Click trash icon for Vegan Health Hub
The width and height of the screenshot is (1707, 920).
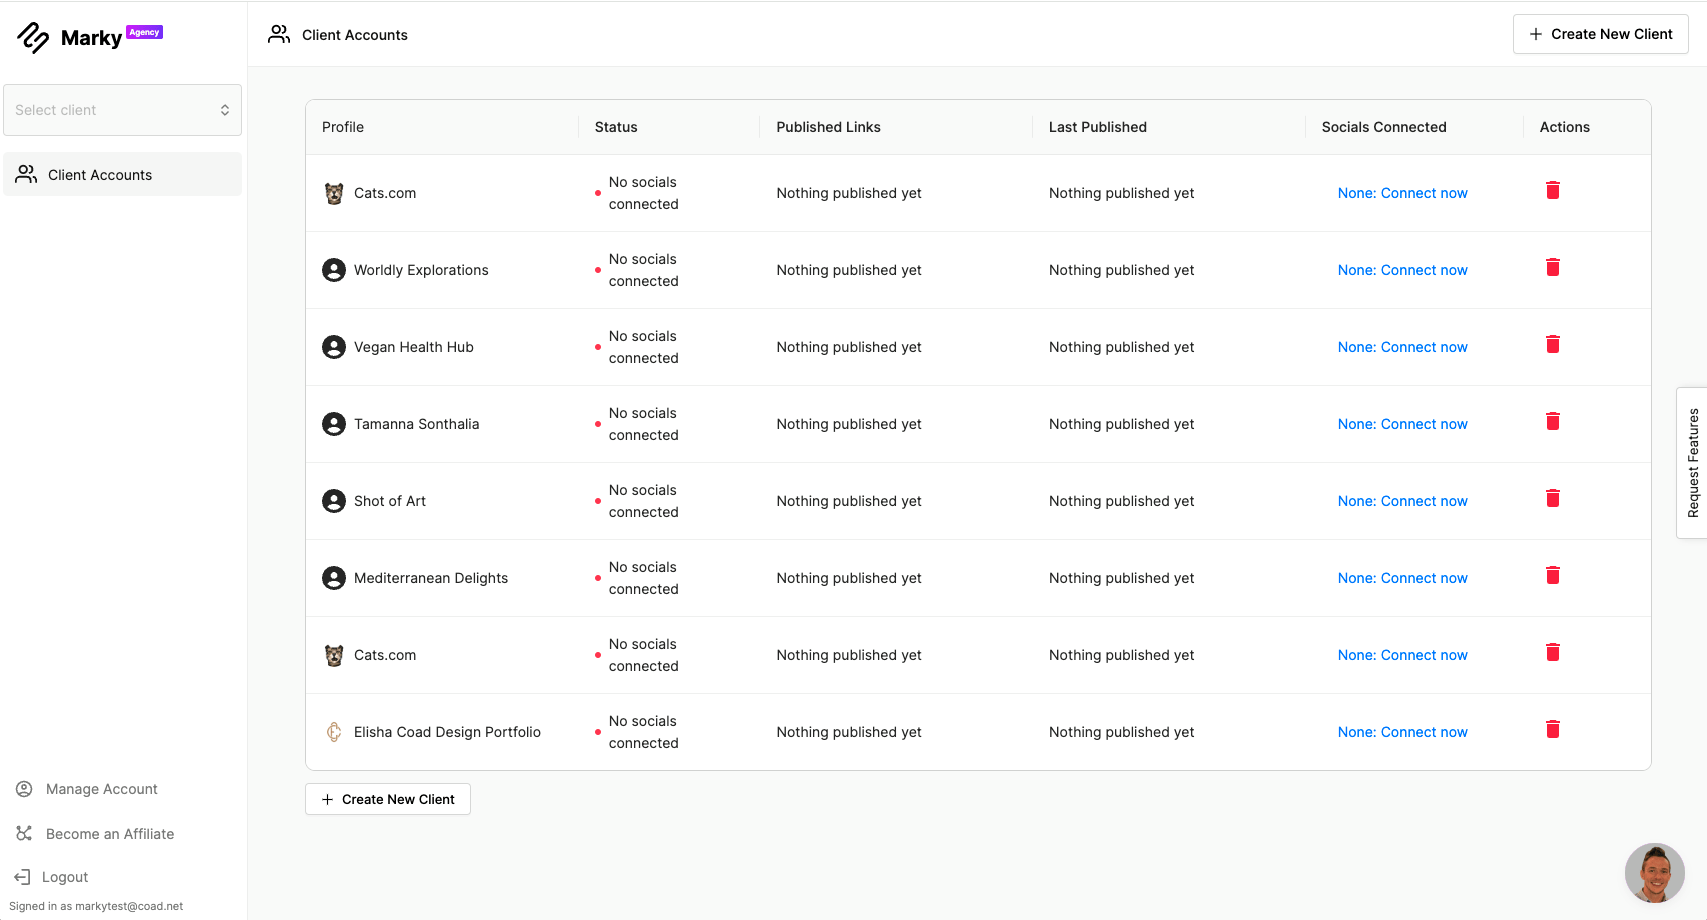click(x=1552, y=344)
